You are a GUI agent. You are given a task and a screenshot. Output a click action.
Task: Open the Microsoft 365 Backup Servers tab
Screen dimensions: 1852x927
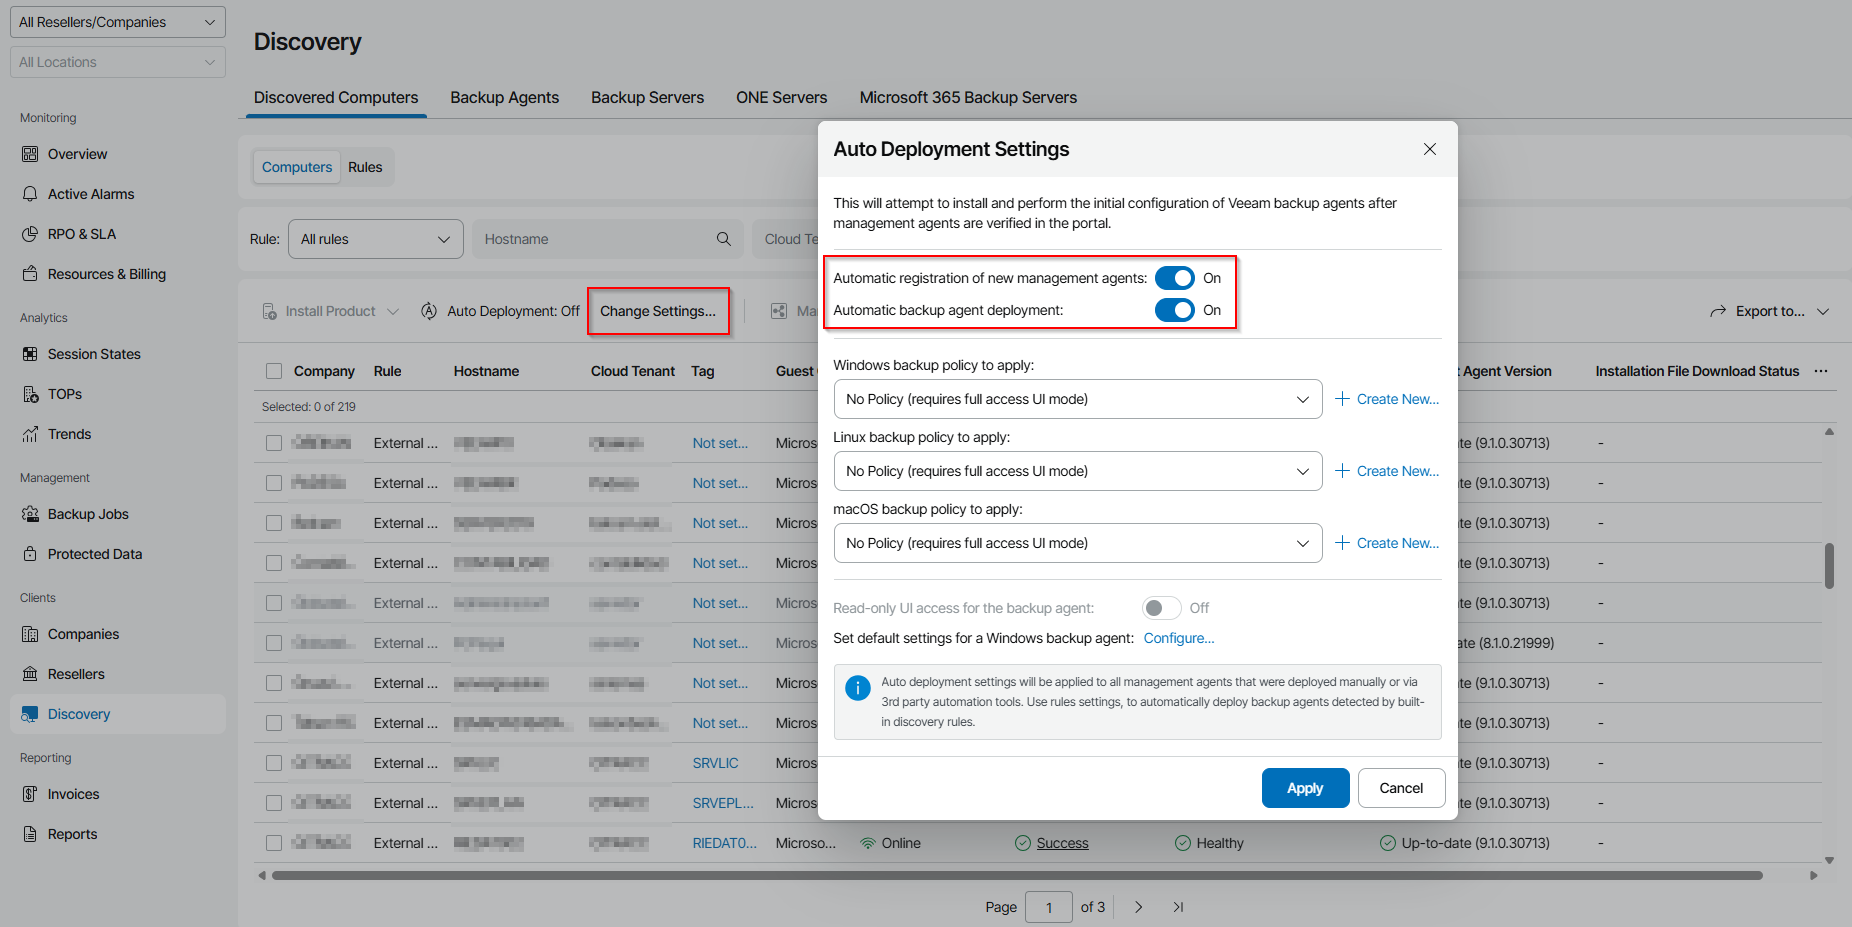click(x=967, y=97)
